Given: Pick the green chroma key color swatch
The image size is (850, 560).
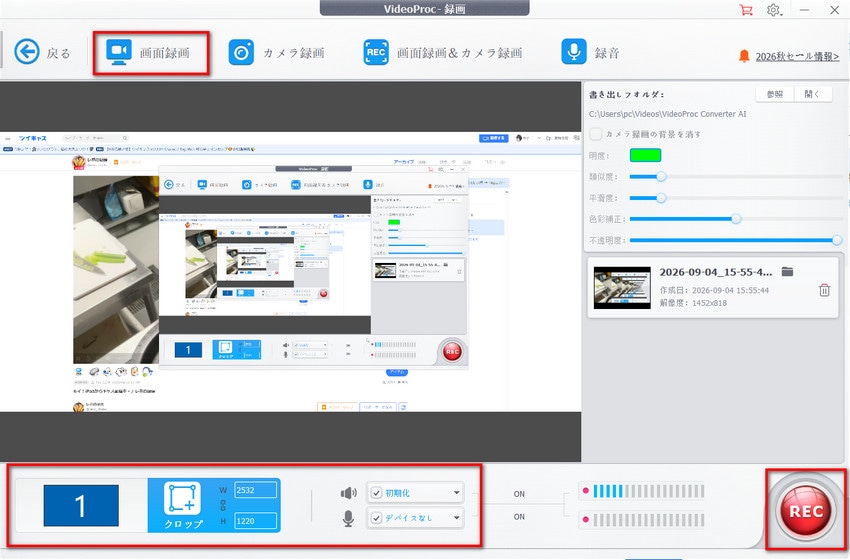Looking at the screenshot, I should [645, 155].
